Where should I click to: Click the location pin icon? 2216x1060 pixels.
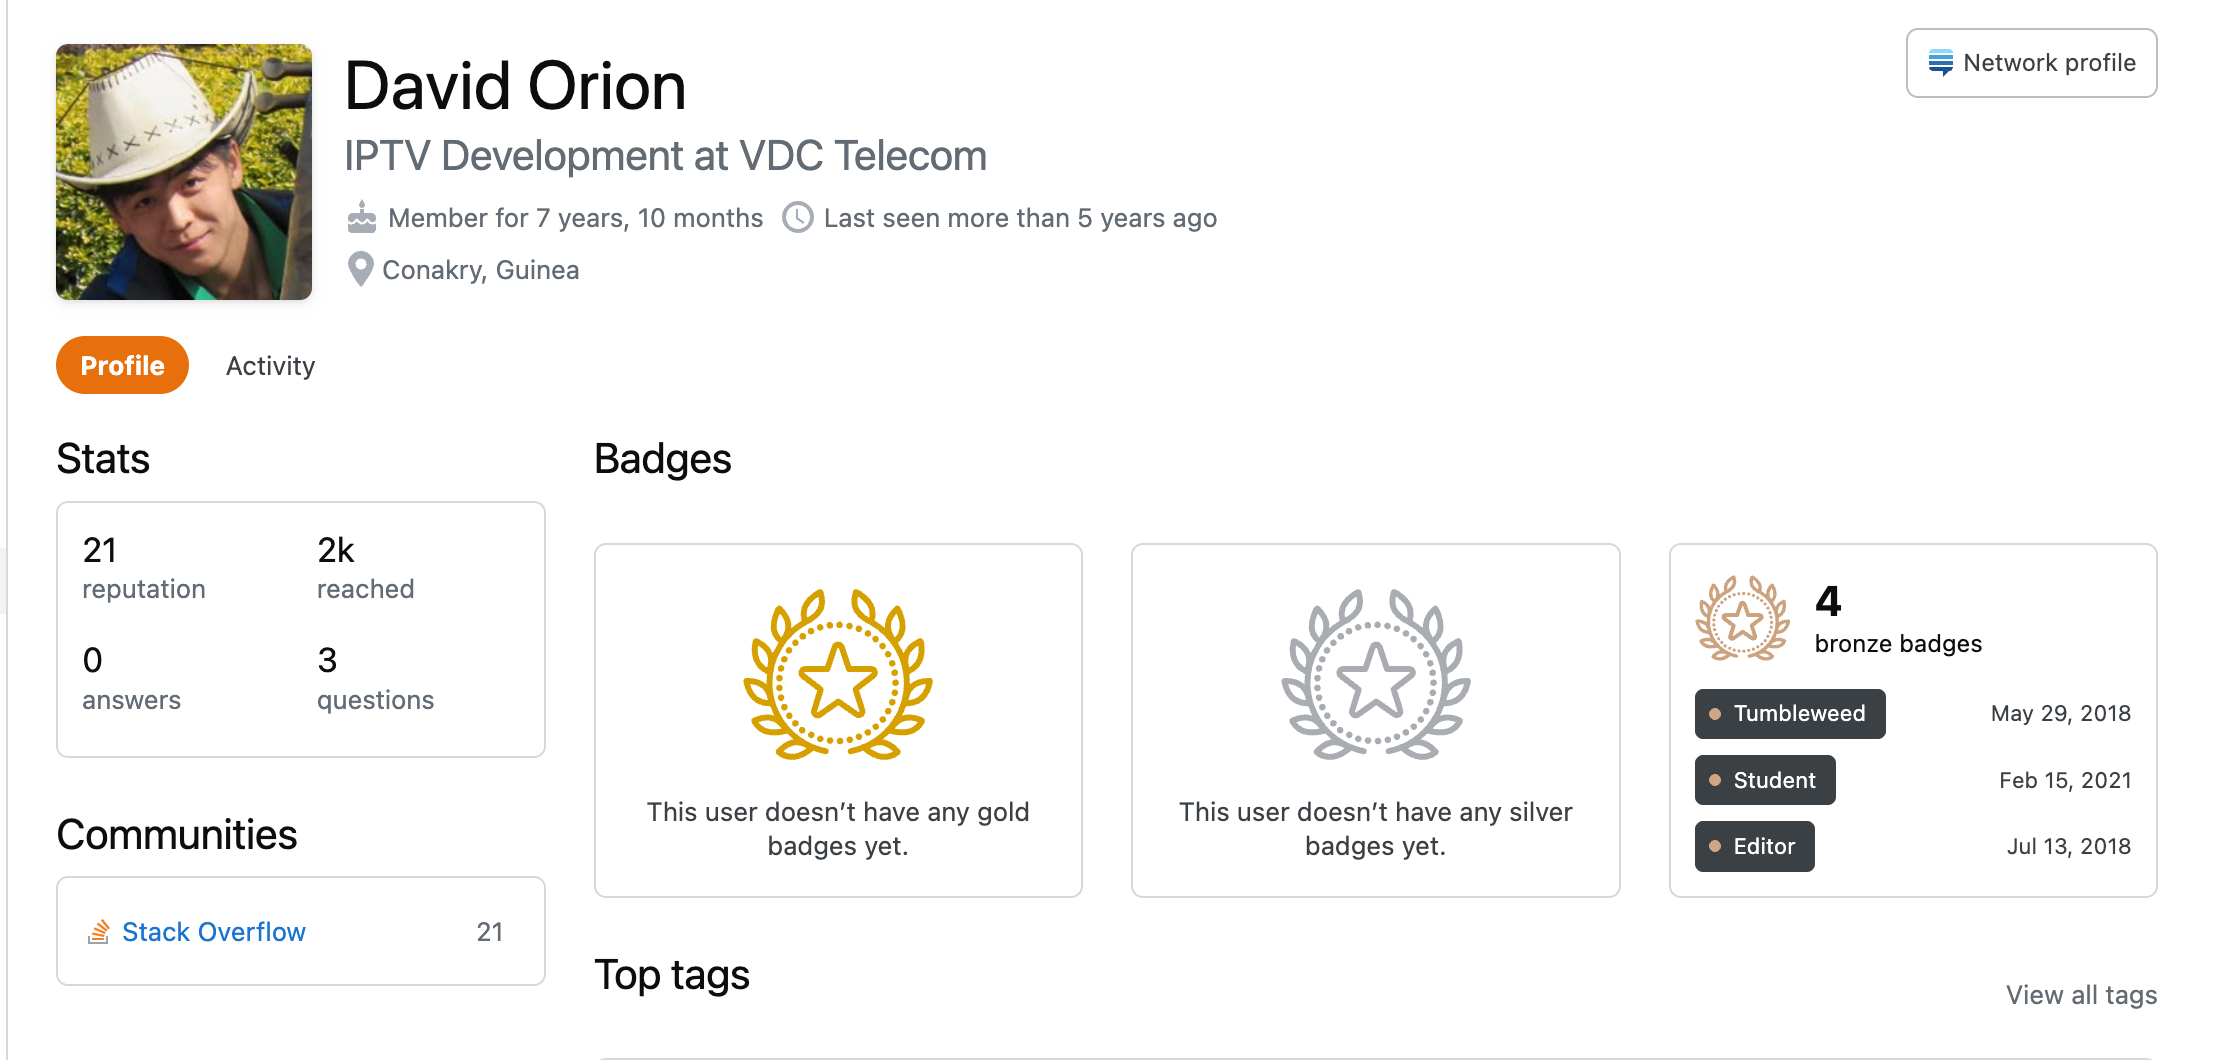click(360, 269)
